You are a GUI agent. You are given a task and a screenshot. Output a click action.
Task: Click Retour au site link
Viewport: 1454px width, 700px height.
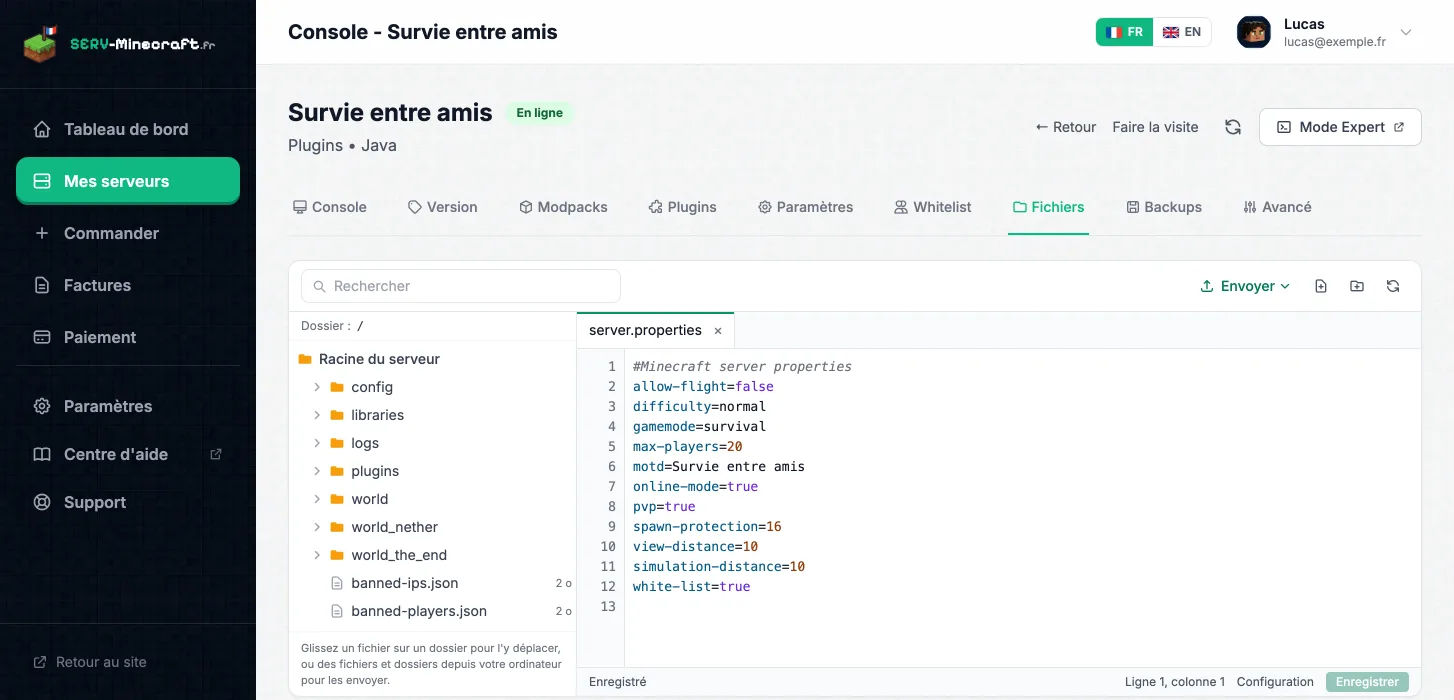pos(90,662)
